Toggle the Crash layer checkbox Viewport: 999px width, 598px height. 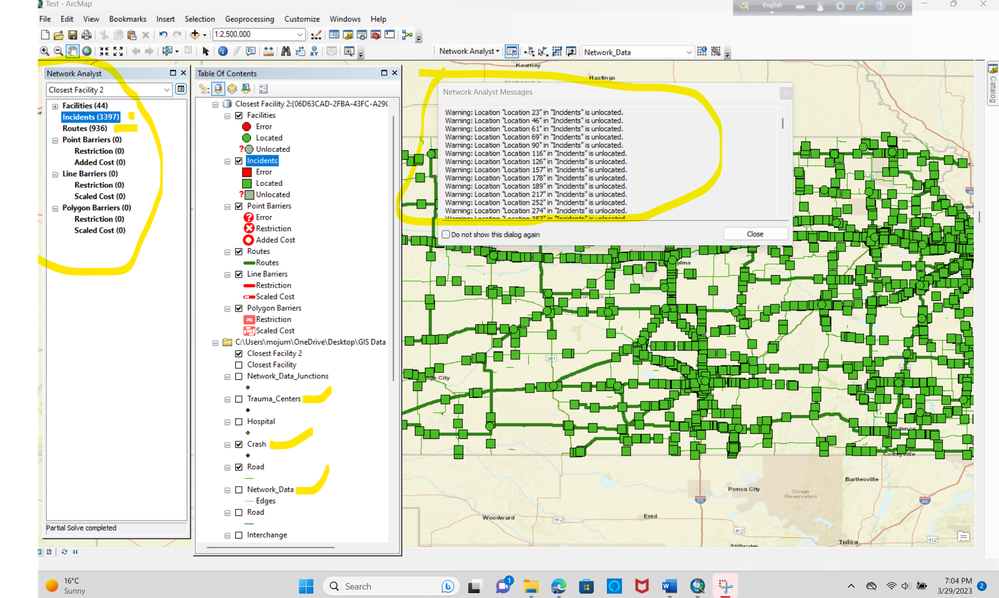pos(238,444)
